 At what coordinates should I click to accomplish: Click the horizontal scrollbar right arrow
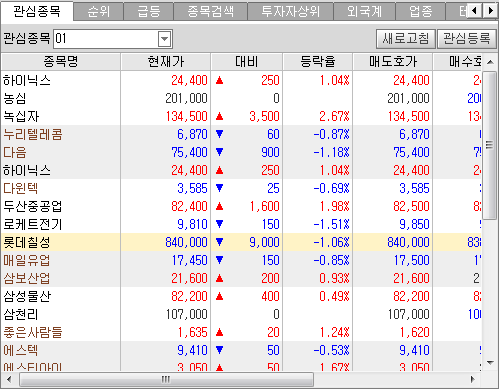tap(473, 379)
